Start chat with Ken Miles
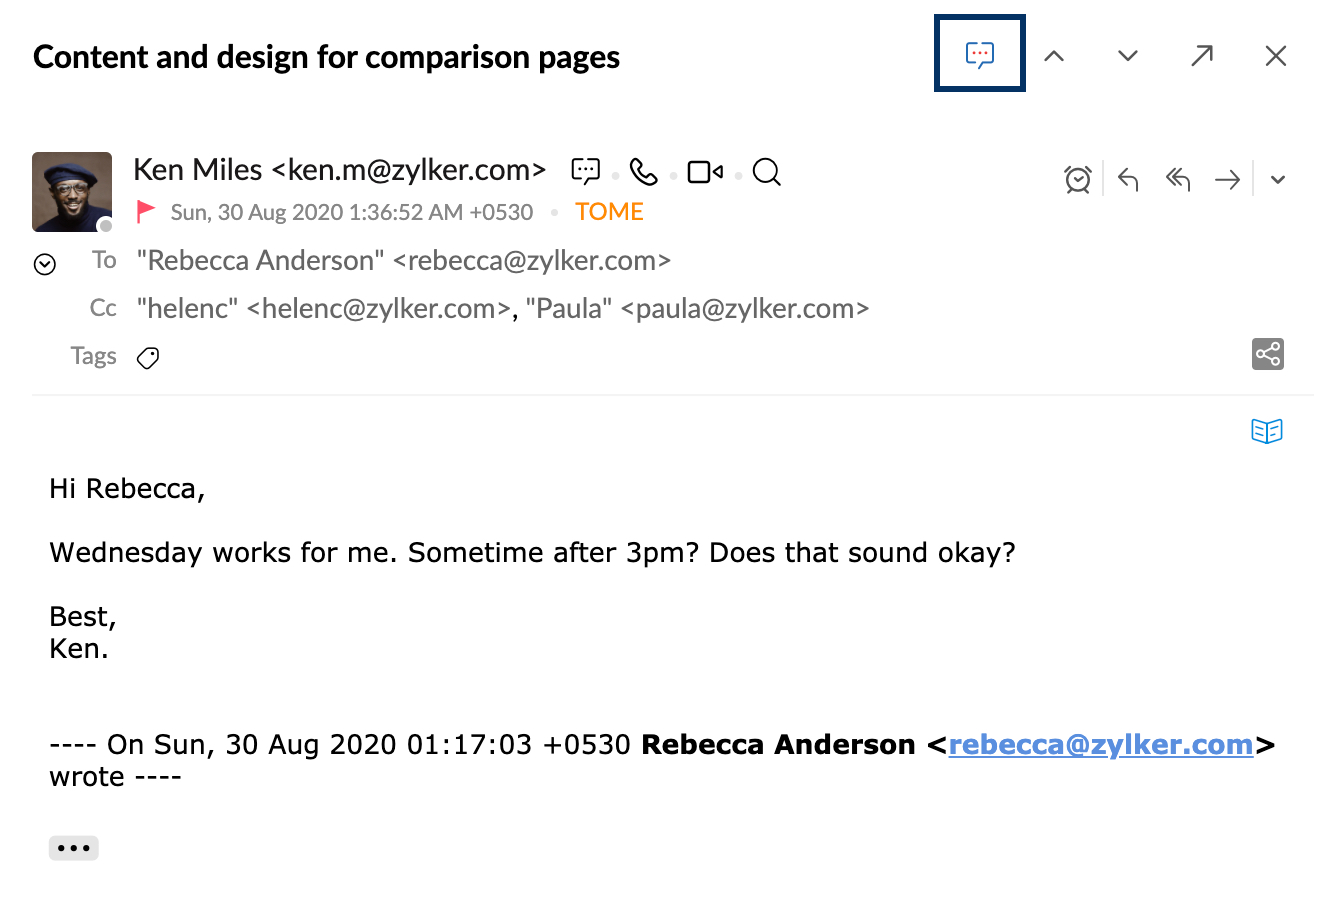1328x914 pixels. click(x=586, y=171)
